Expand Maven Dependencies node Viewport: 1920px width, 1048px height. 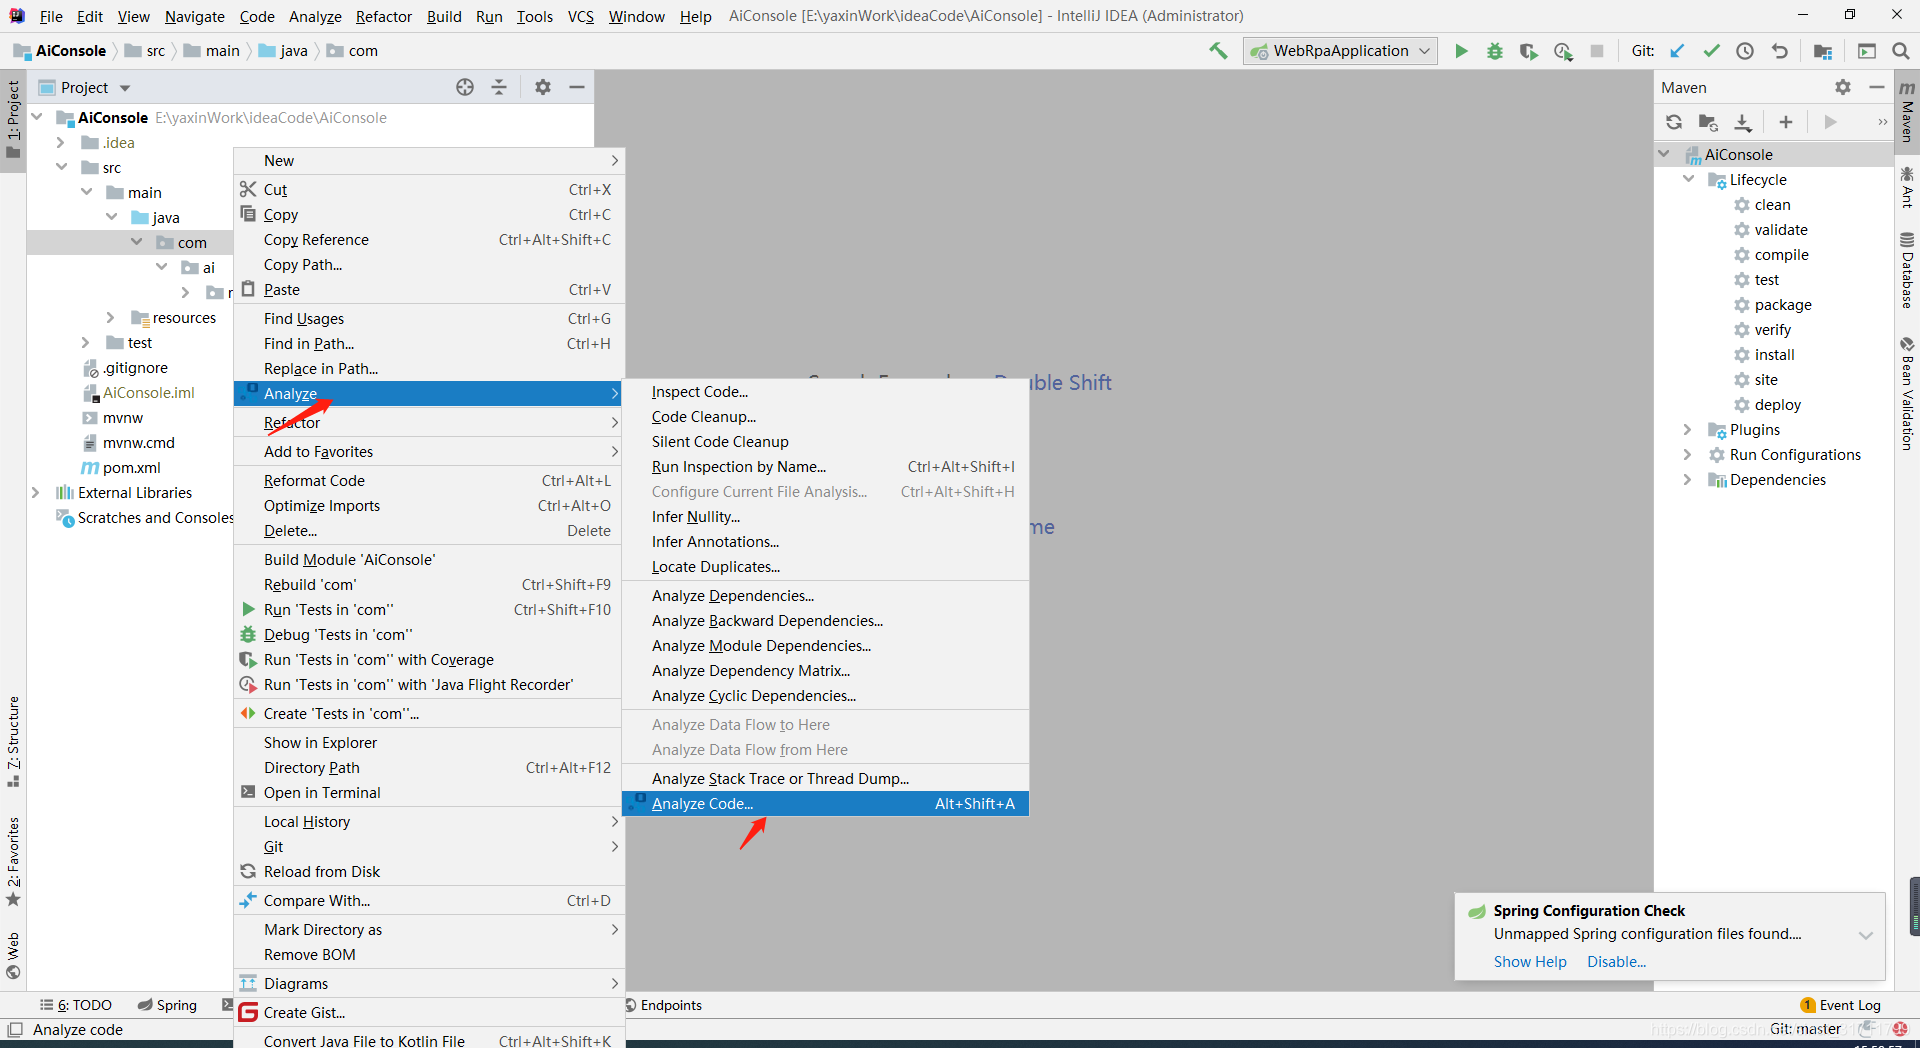click(x=1689, y=479)
